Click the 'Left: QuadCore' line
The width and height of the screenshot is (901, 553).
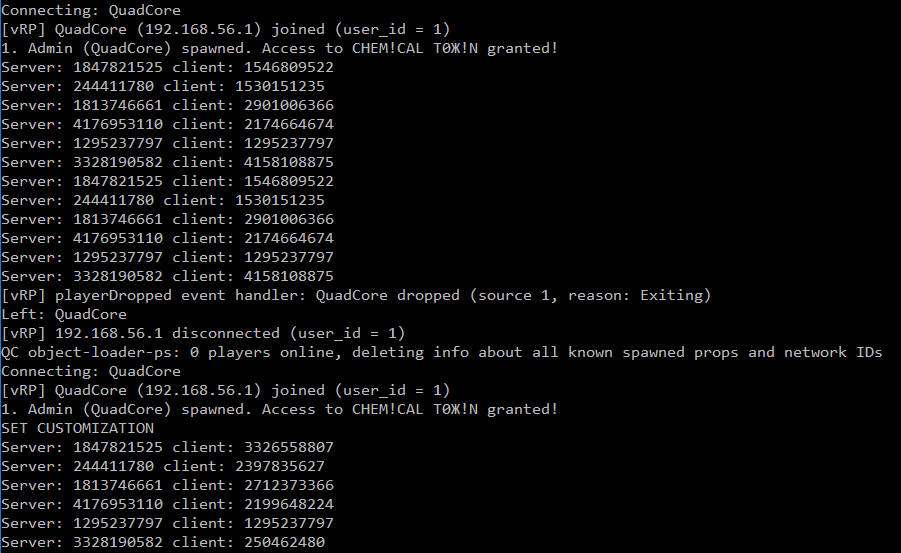click(x=64, y=314)
